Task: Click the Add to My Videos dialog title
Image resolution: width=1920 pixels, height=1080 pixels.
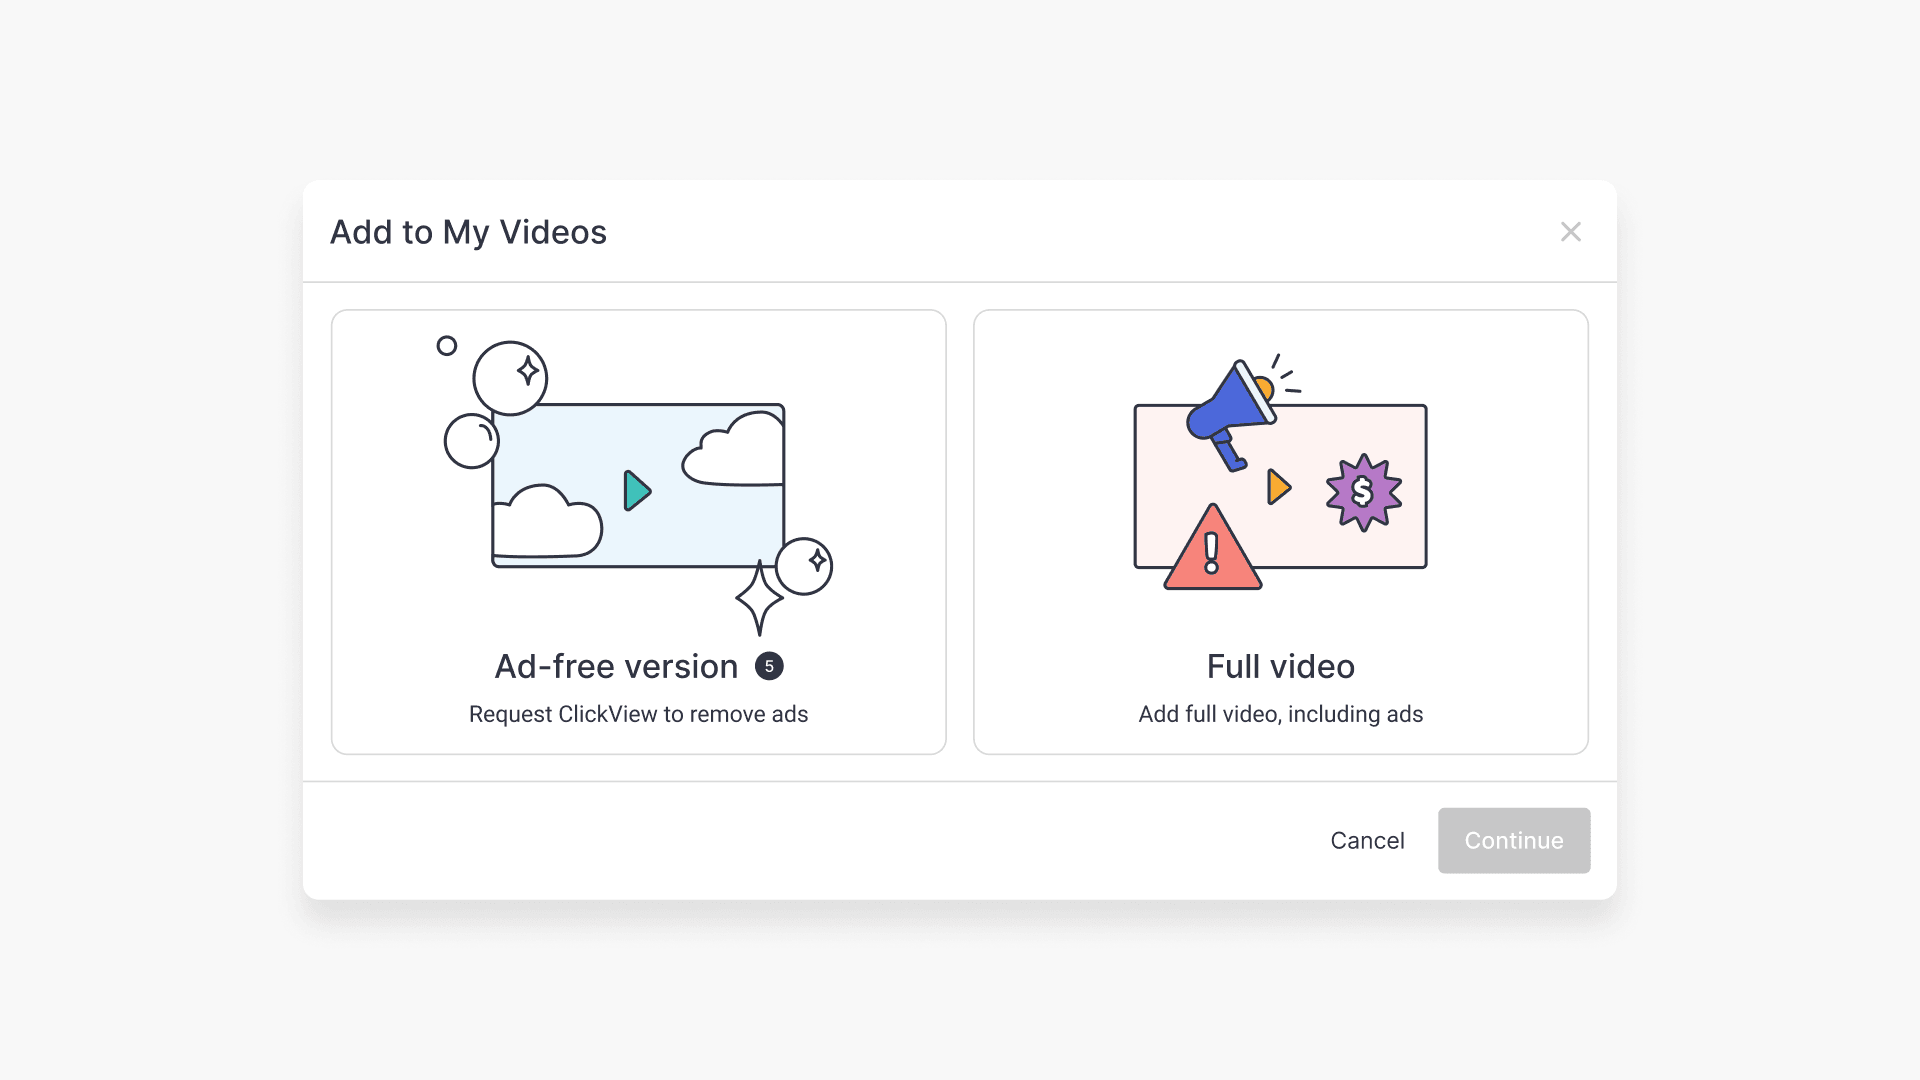Action: click(469, 231)
